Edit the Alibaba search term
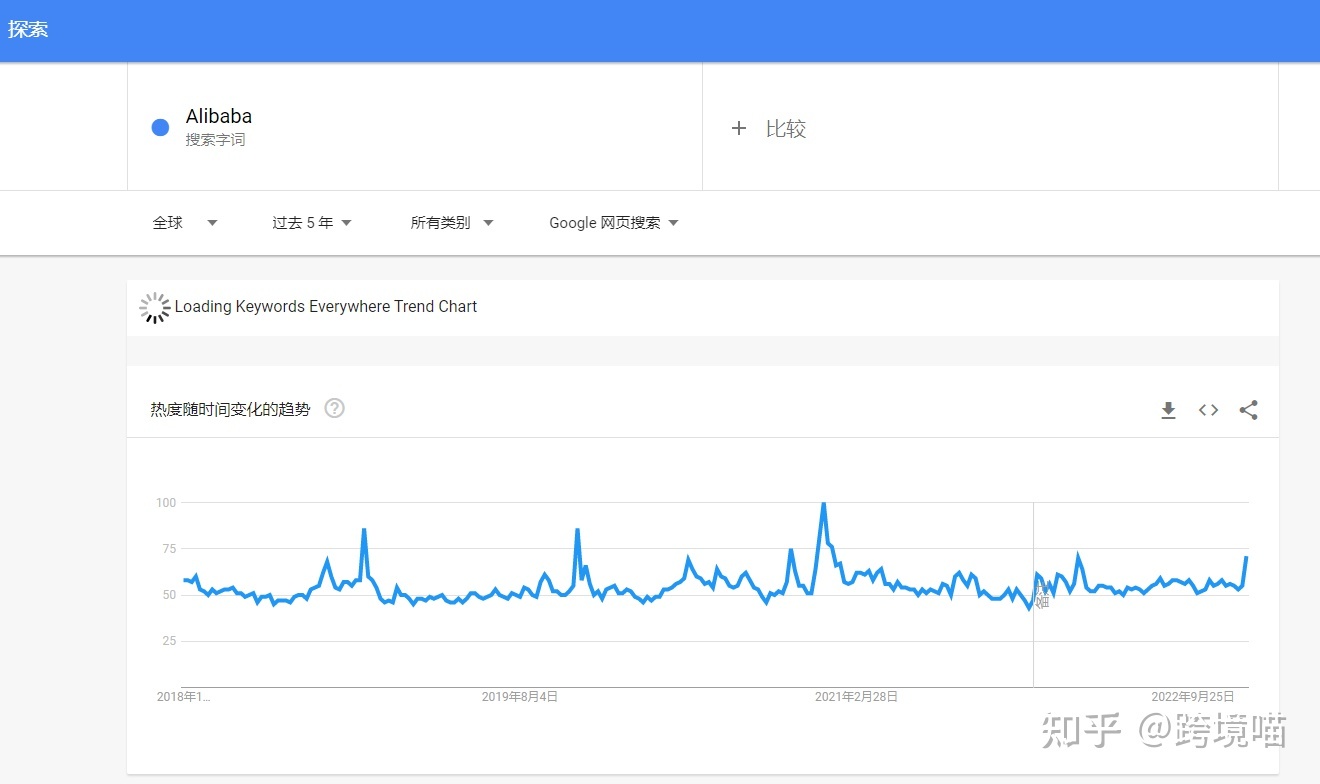 pos(219,116)
